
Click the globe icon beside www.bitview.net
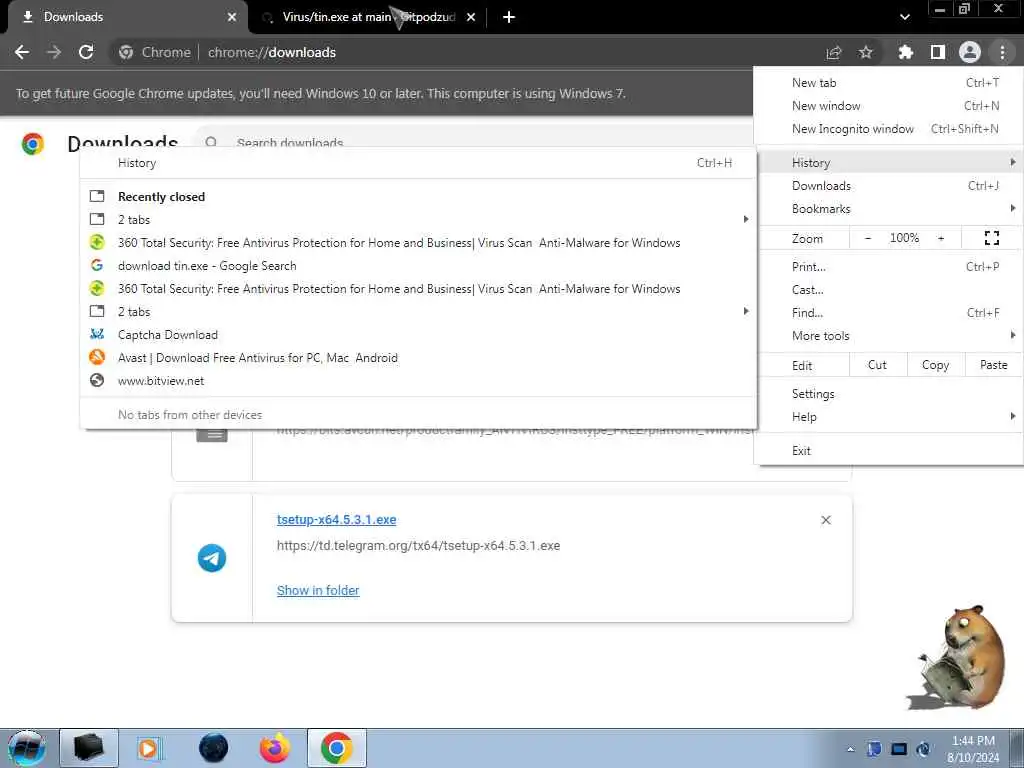pos(97,380)
